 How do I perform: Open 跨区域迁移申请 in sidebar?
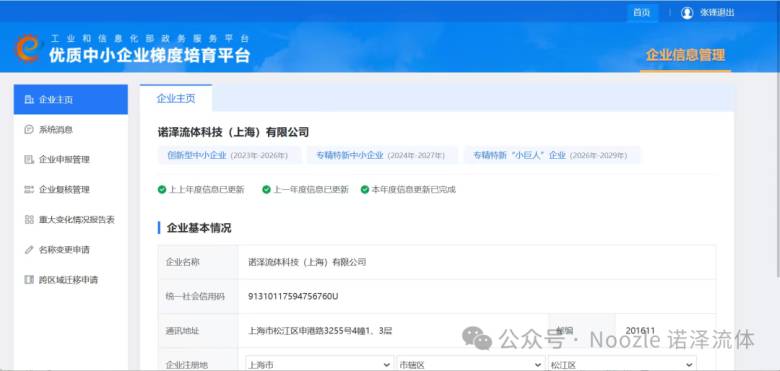[x=71, y=279]
